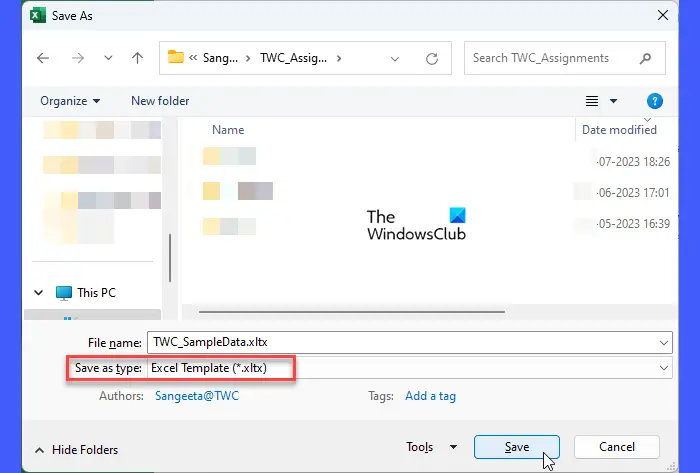Go up one folder level
The height and width of the screenshot is (473, 700).
(138, 58)
